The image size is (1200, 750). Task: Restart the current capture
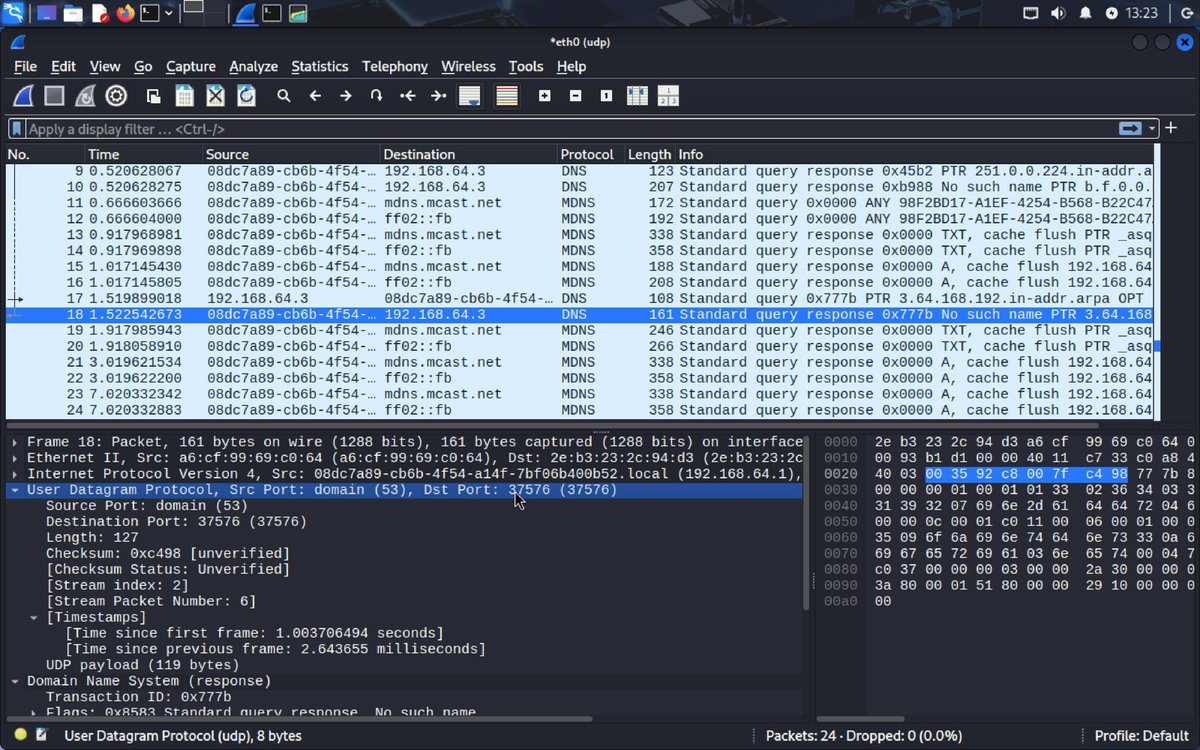86,96
